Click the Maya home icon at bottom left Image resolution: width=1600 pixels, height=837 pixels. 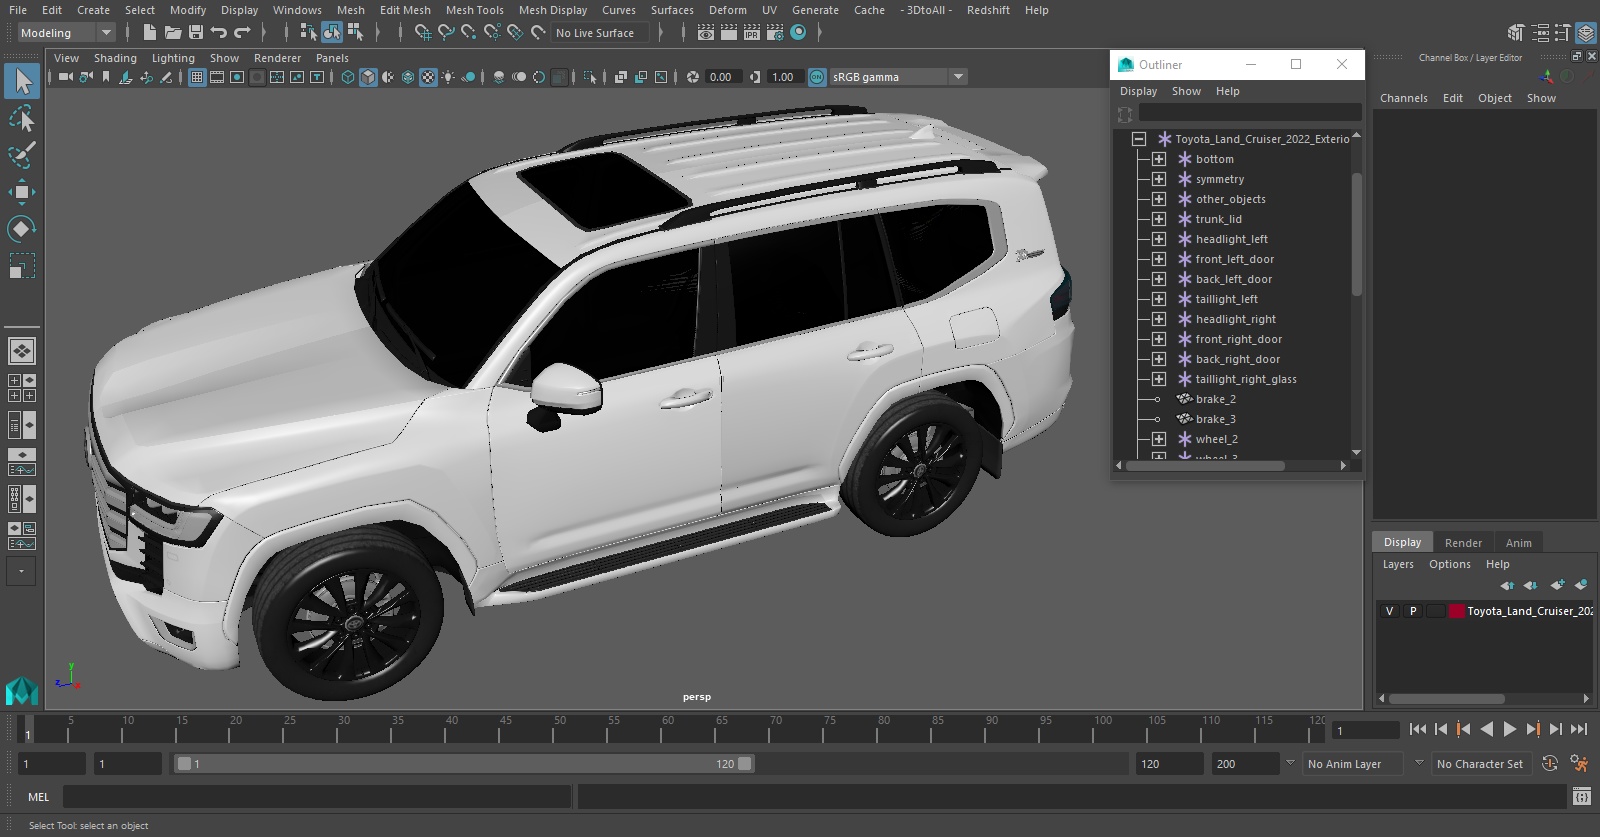tap(21, 691)
